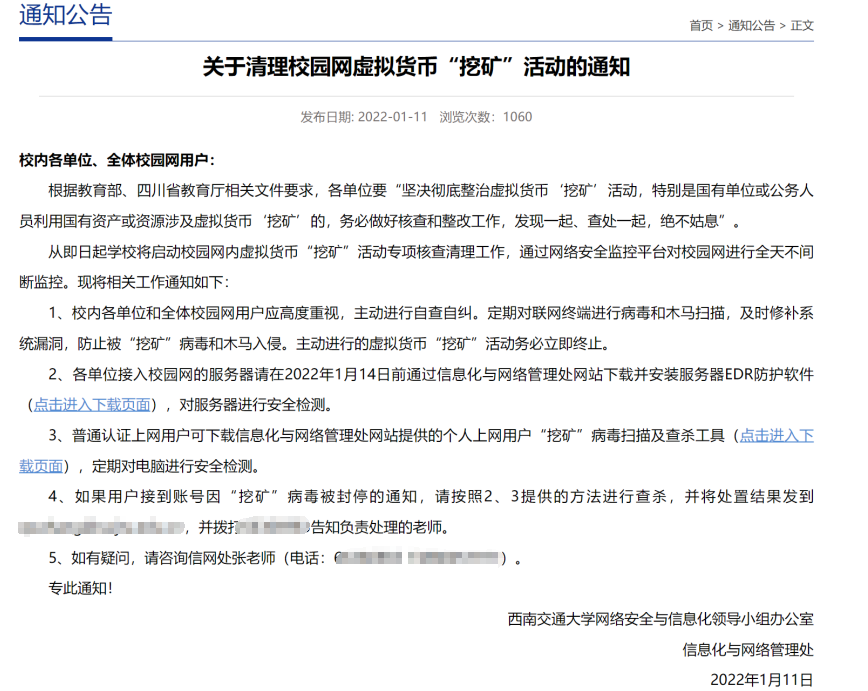868x691 pixels.
Task: Click the closing date 2022年1月11日
Action: point(762,679)
